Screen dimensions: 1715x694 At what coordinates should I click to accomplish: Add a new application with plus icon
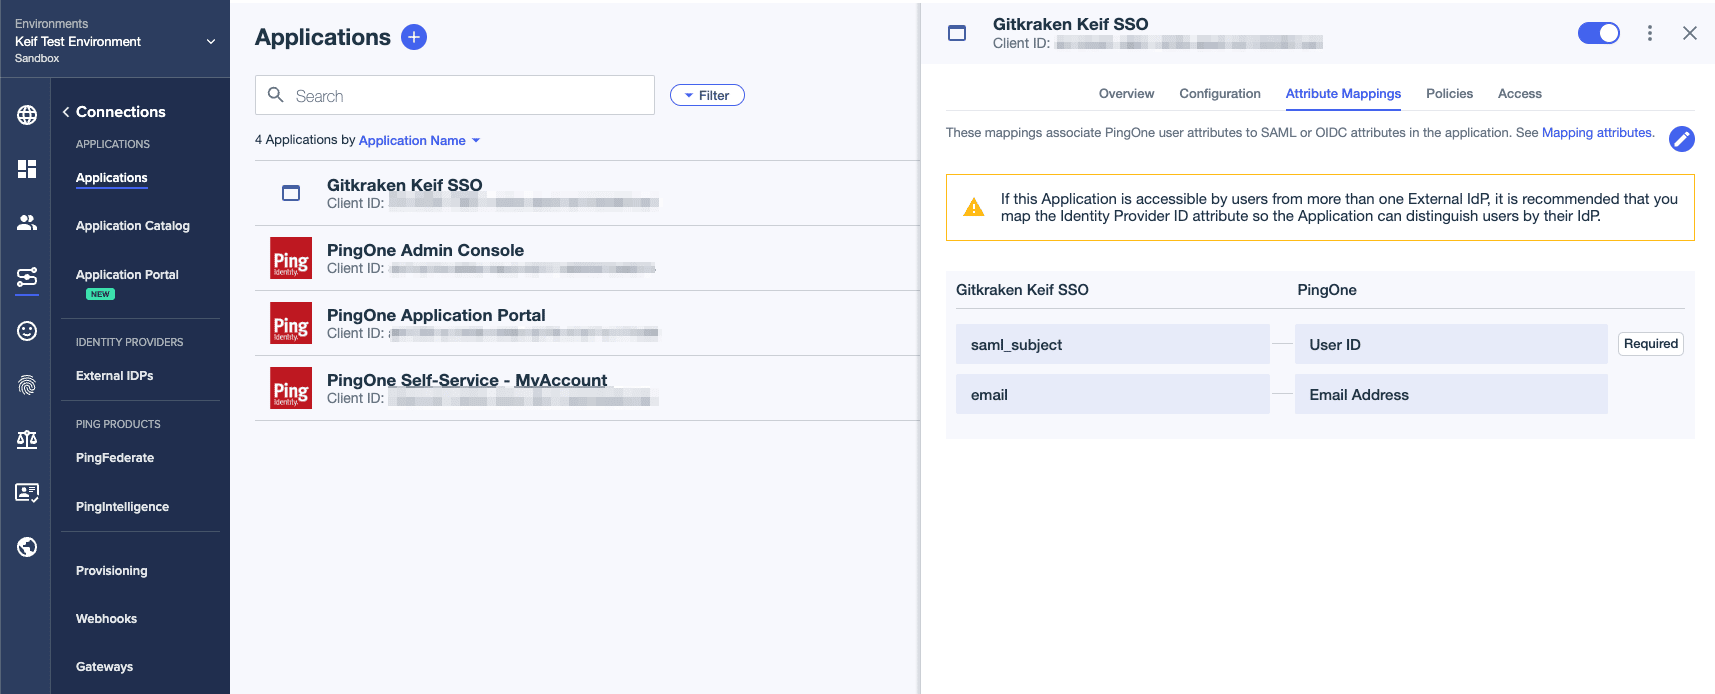tap(414, 37)
